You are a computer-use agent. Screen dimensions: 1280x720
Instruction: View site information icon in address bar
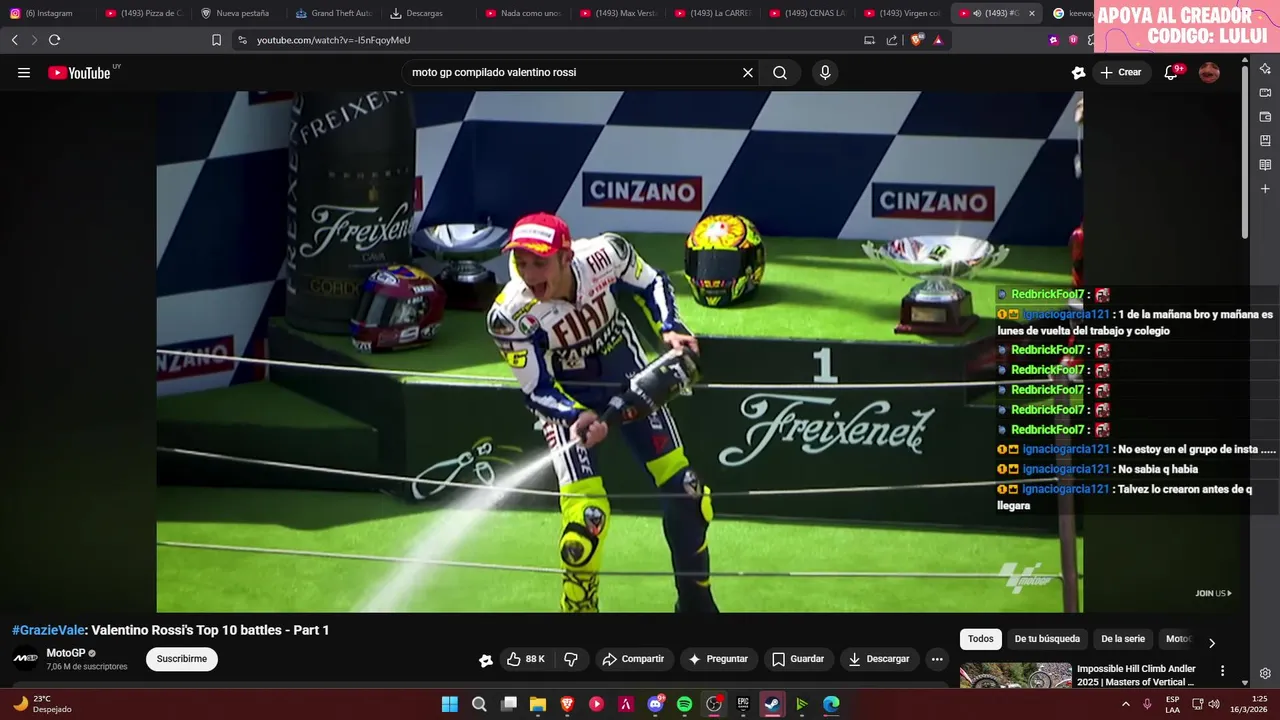(x=242, y=40)
